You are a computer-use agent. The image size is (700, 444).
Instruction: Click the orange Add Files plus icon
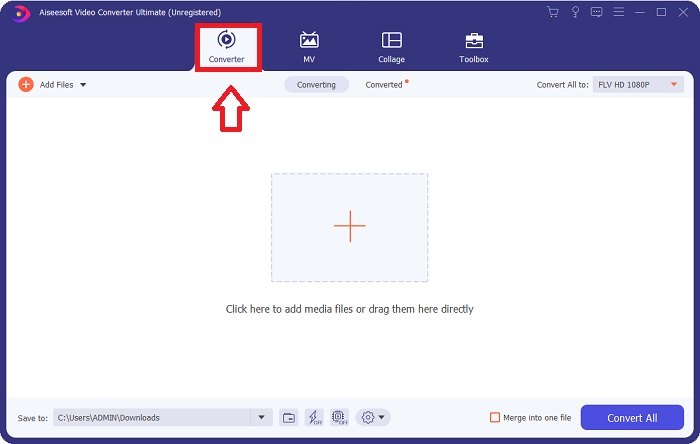tap(26, 84)
